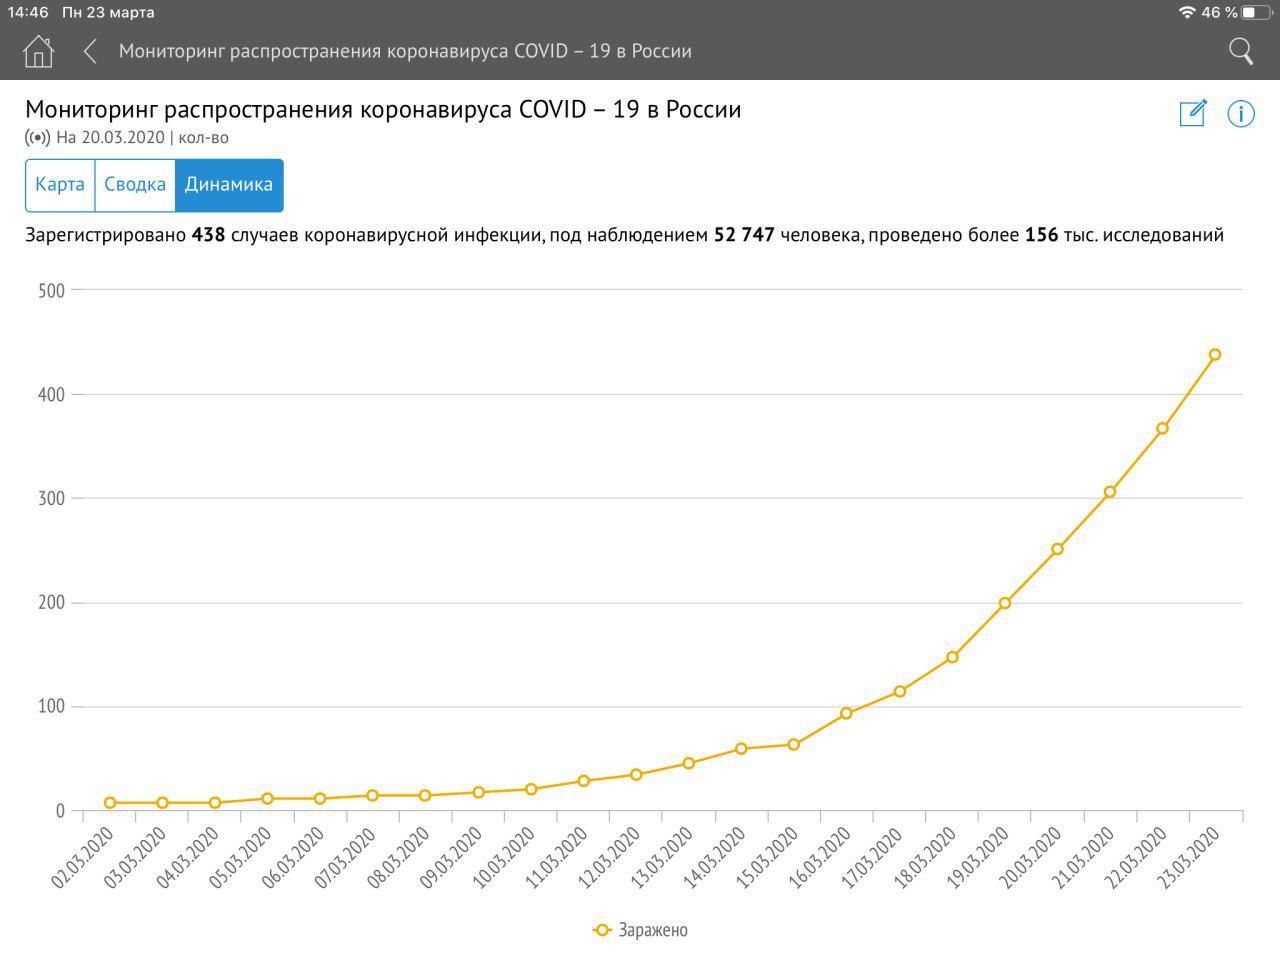Select the 02.03.2020 data point
The image size is (1280, 960).
point(110,802)
